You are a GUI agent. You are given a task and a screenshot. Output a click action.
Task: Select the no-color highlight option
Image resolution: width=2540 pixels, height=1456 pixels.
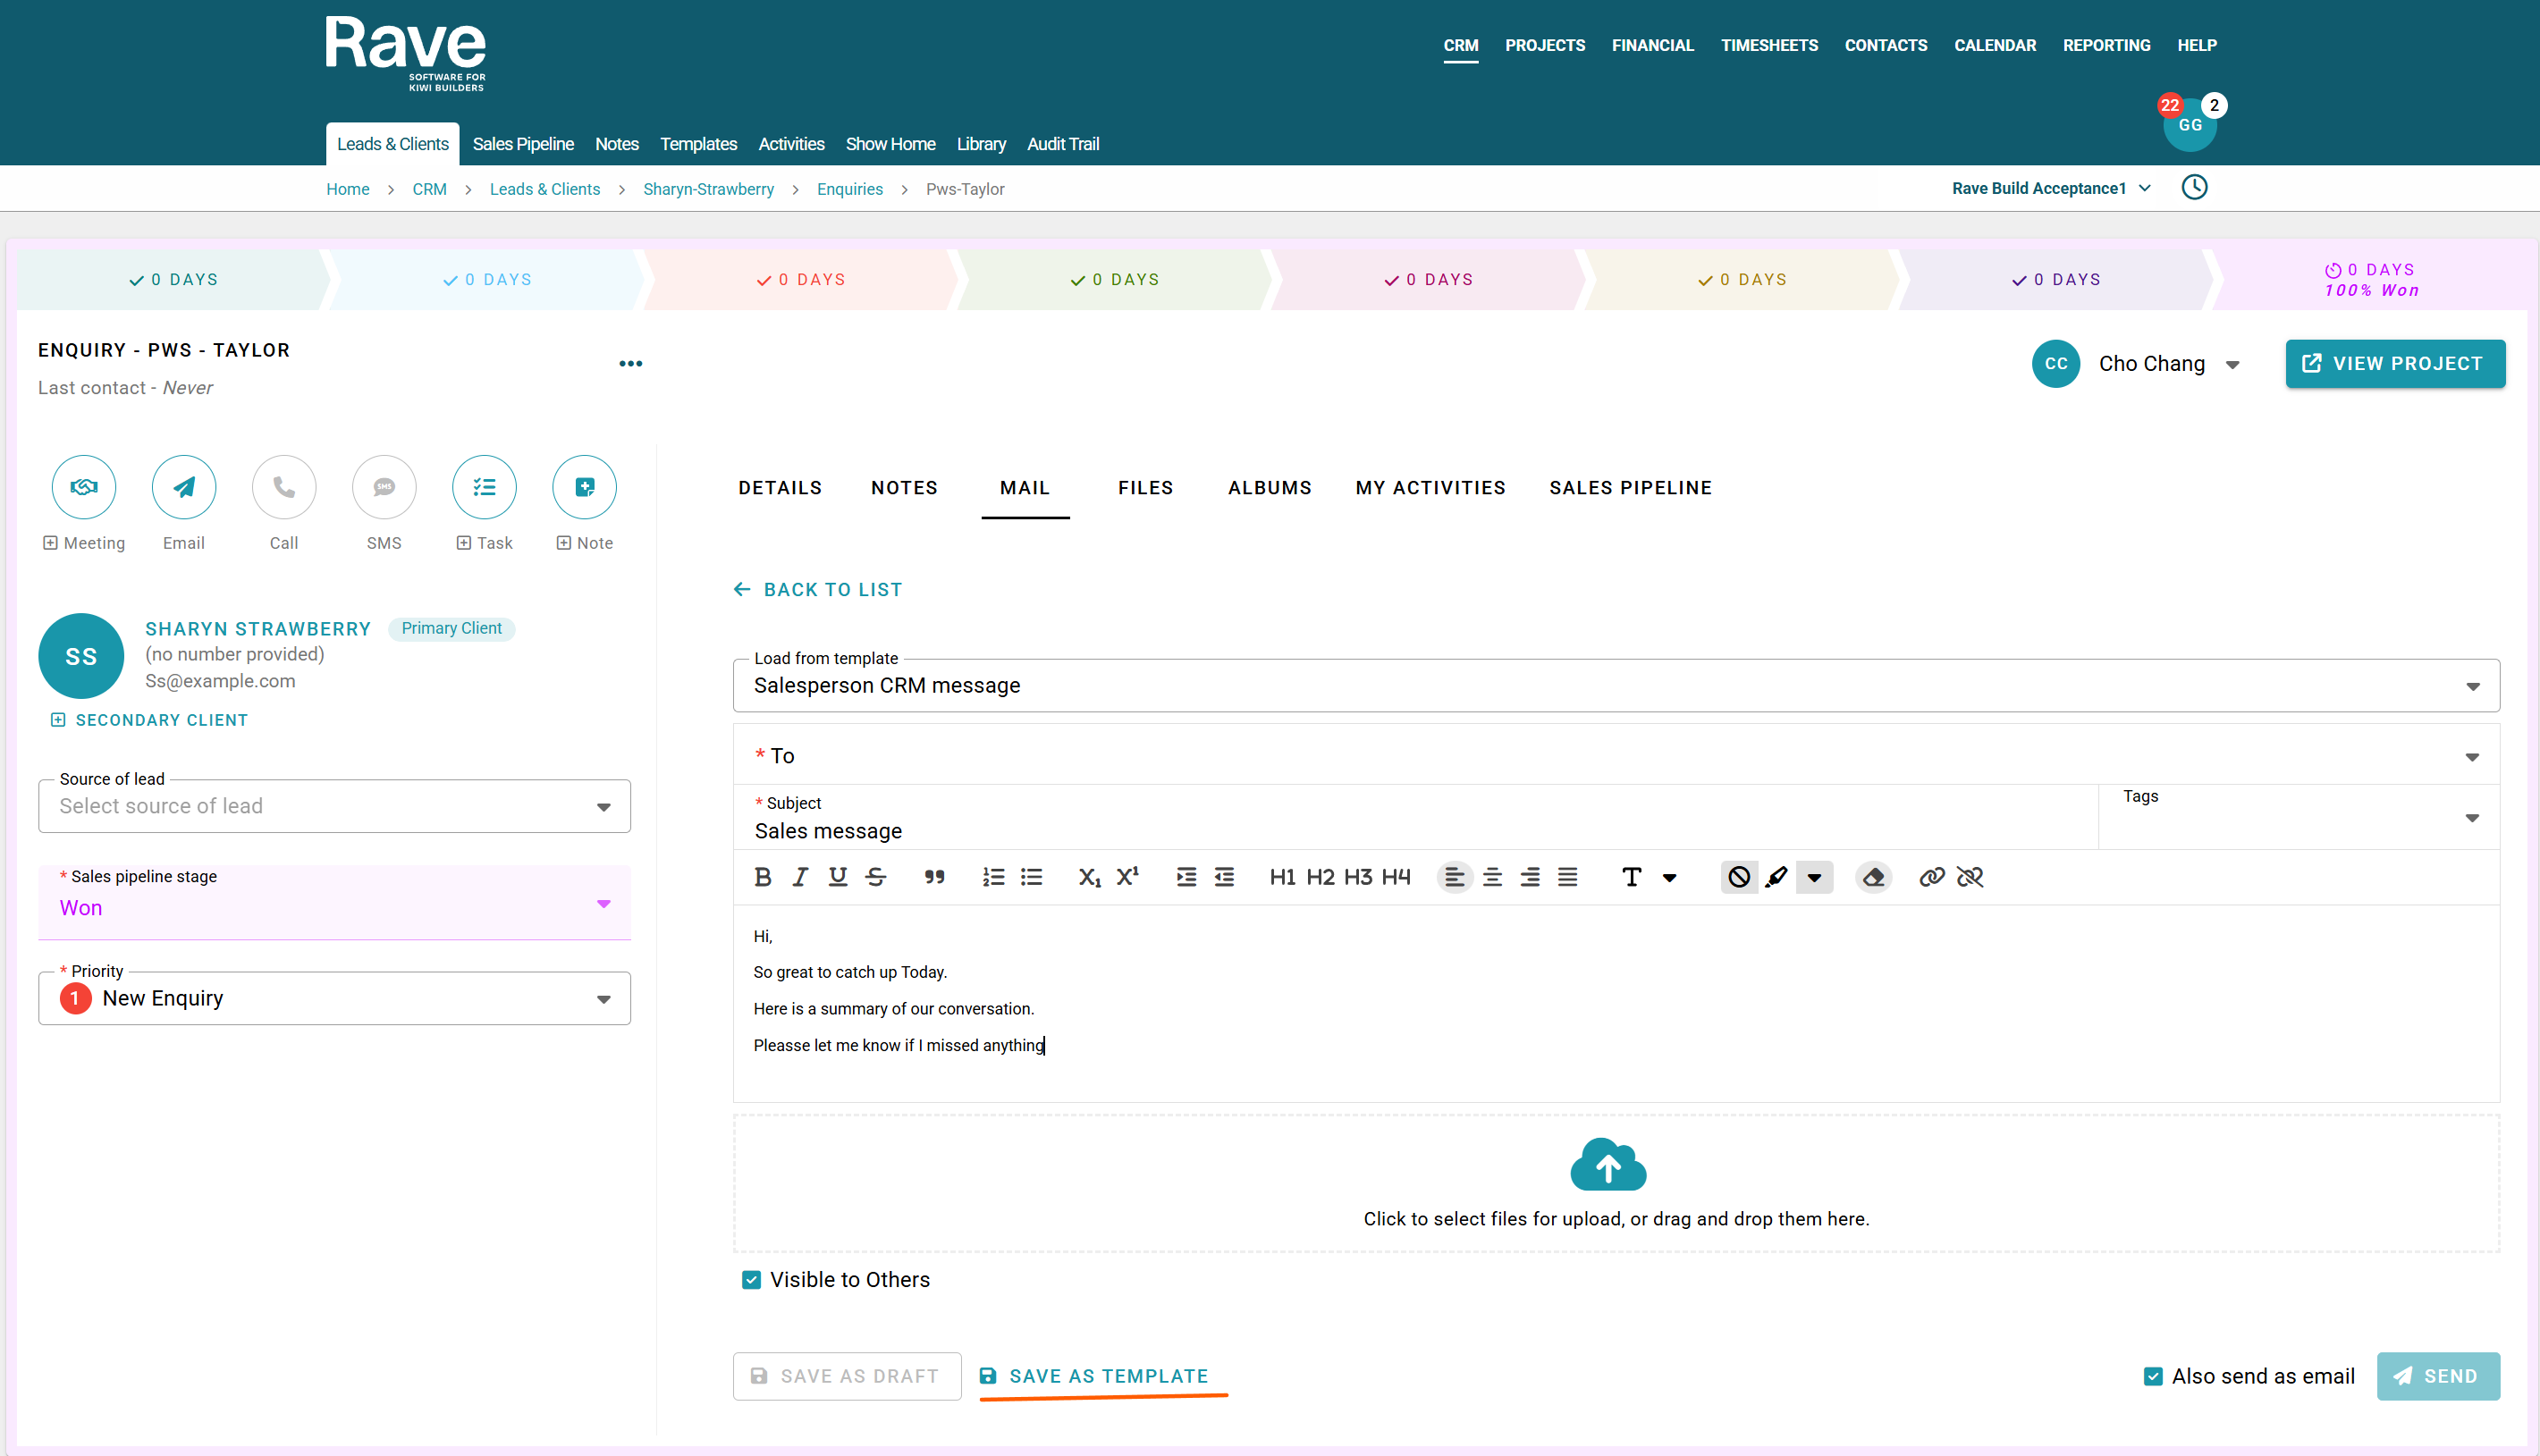[x=1739, y=877]
